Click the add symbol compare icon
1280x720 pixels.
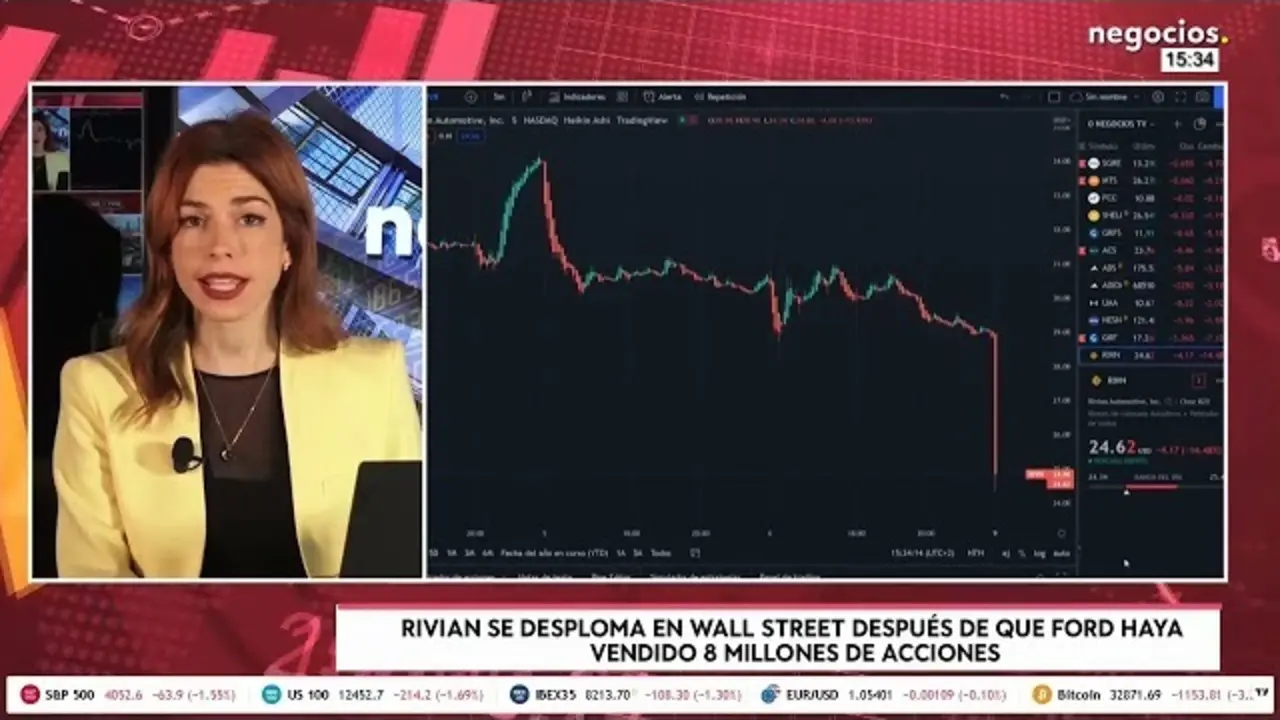click(471, 97)
